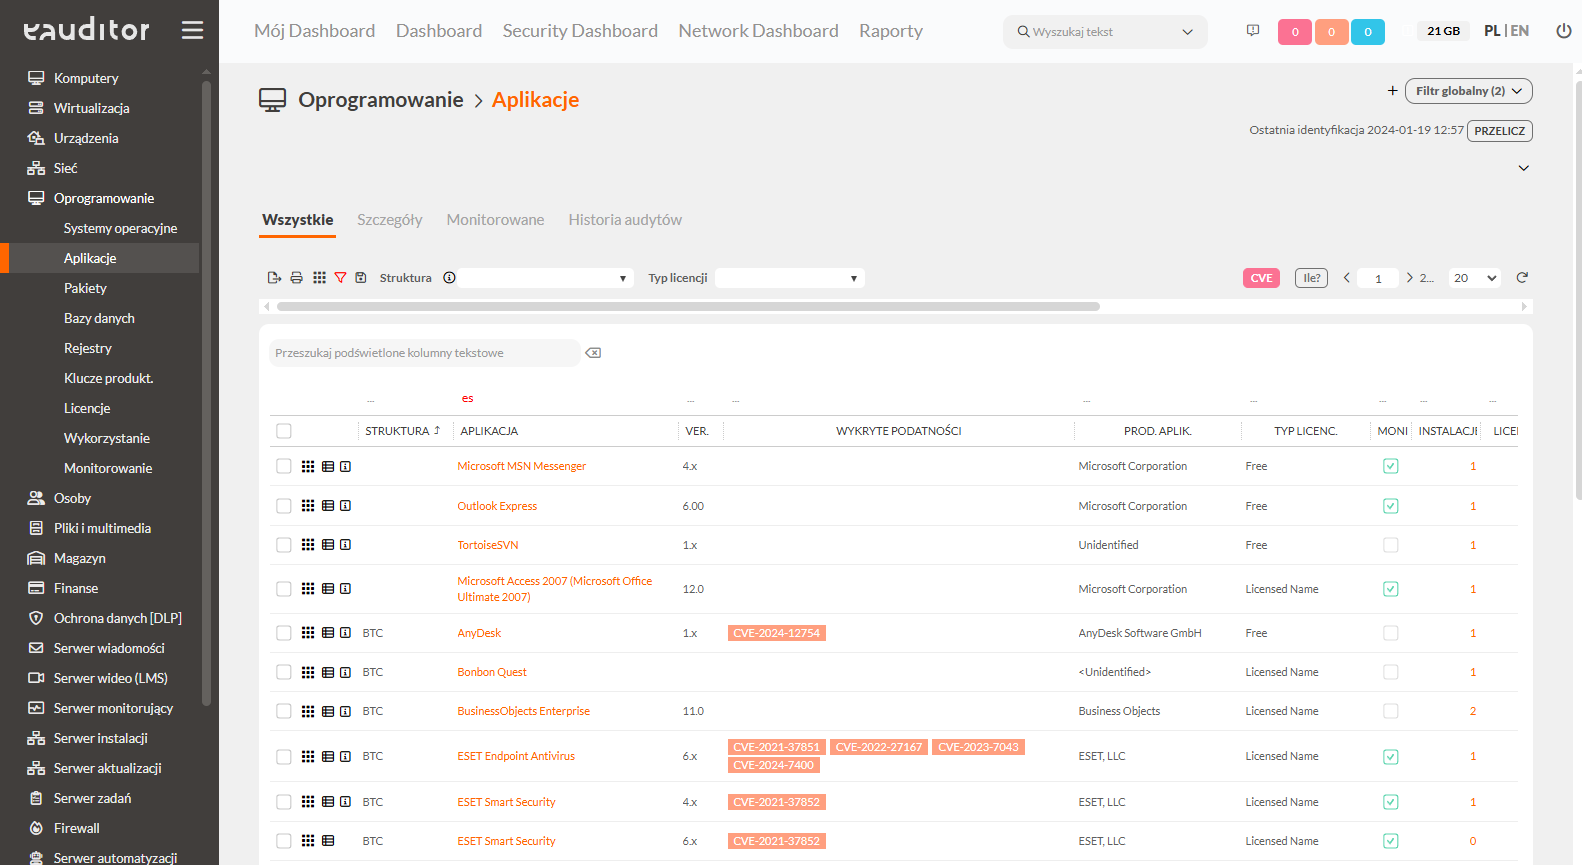Open Systemy operacyjne in the sidebar

(120, 228)
